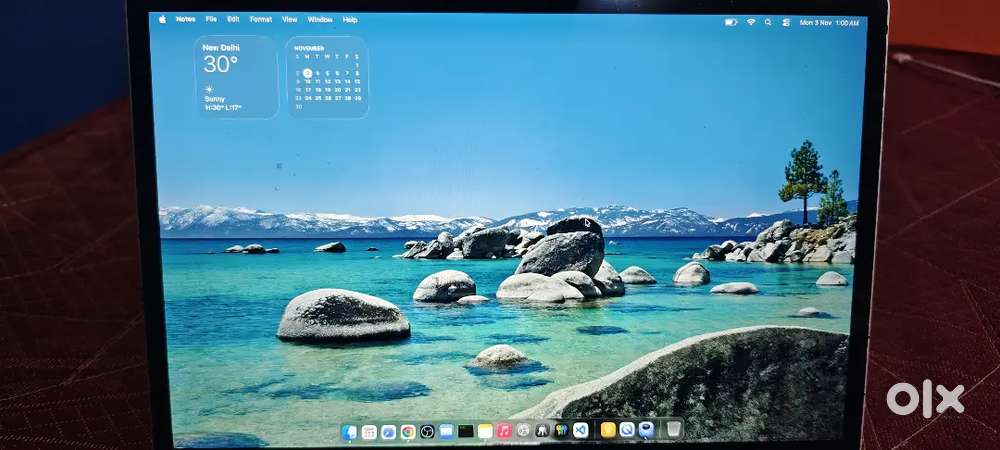This screenshot has width=1000, height=450.
Task: Open Control Center in menu bar
Action: [785, 21]
